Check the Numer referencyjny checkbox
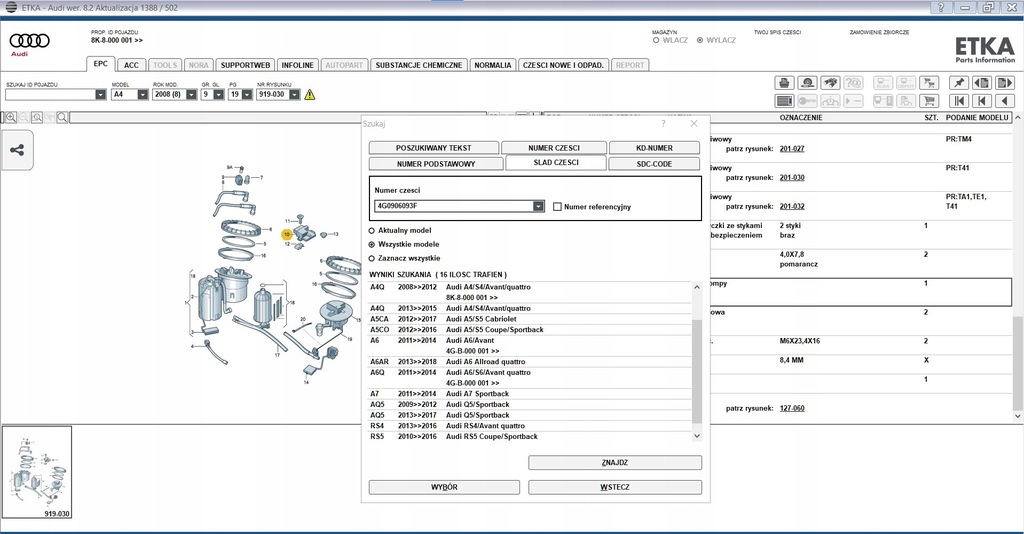 click(x=557, y=206)
